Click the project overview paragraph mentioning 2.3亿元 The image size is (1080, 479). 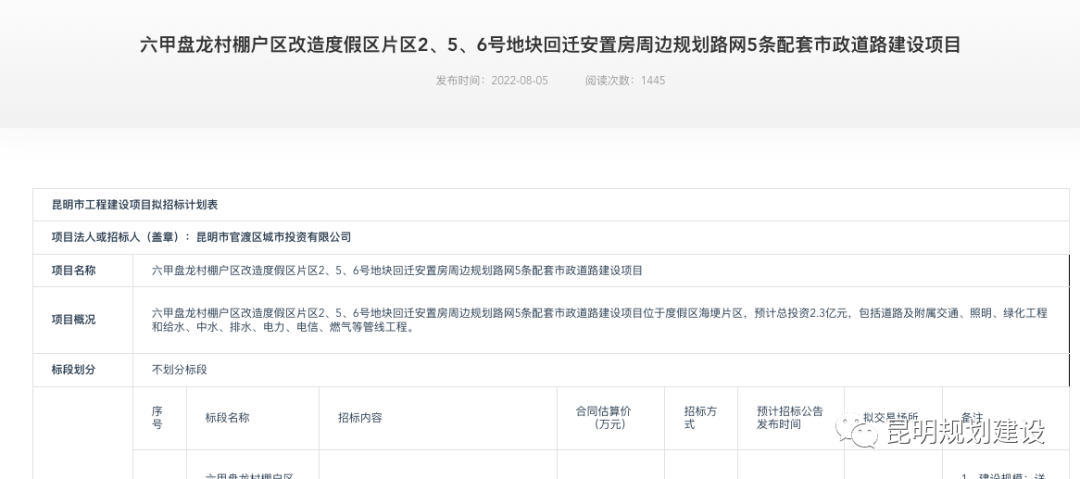coord(599,320)
